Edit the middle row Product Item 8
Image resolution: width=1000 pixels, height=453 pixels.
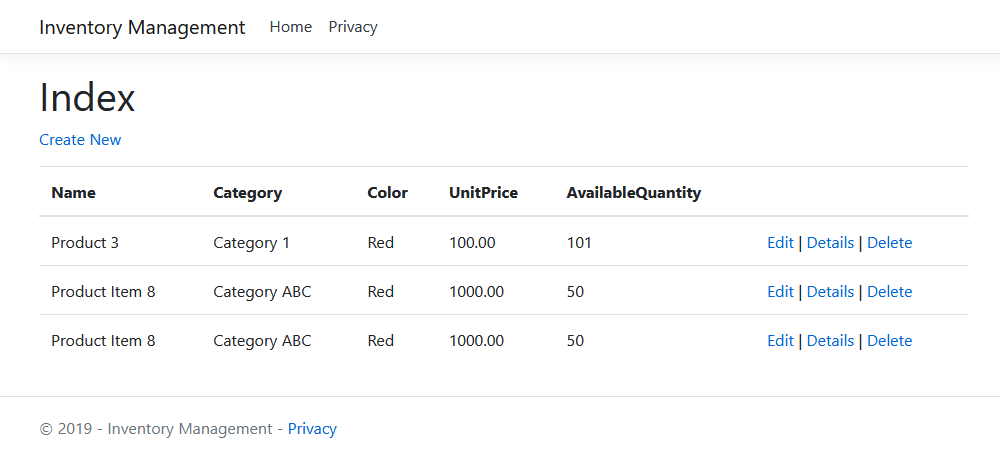coord(780,292)
